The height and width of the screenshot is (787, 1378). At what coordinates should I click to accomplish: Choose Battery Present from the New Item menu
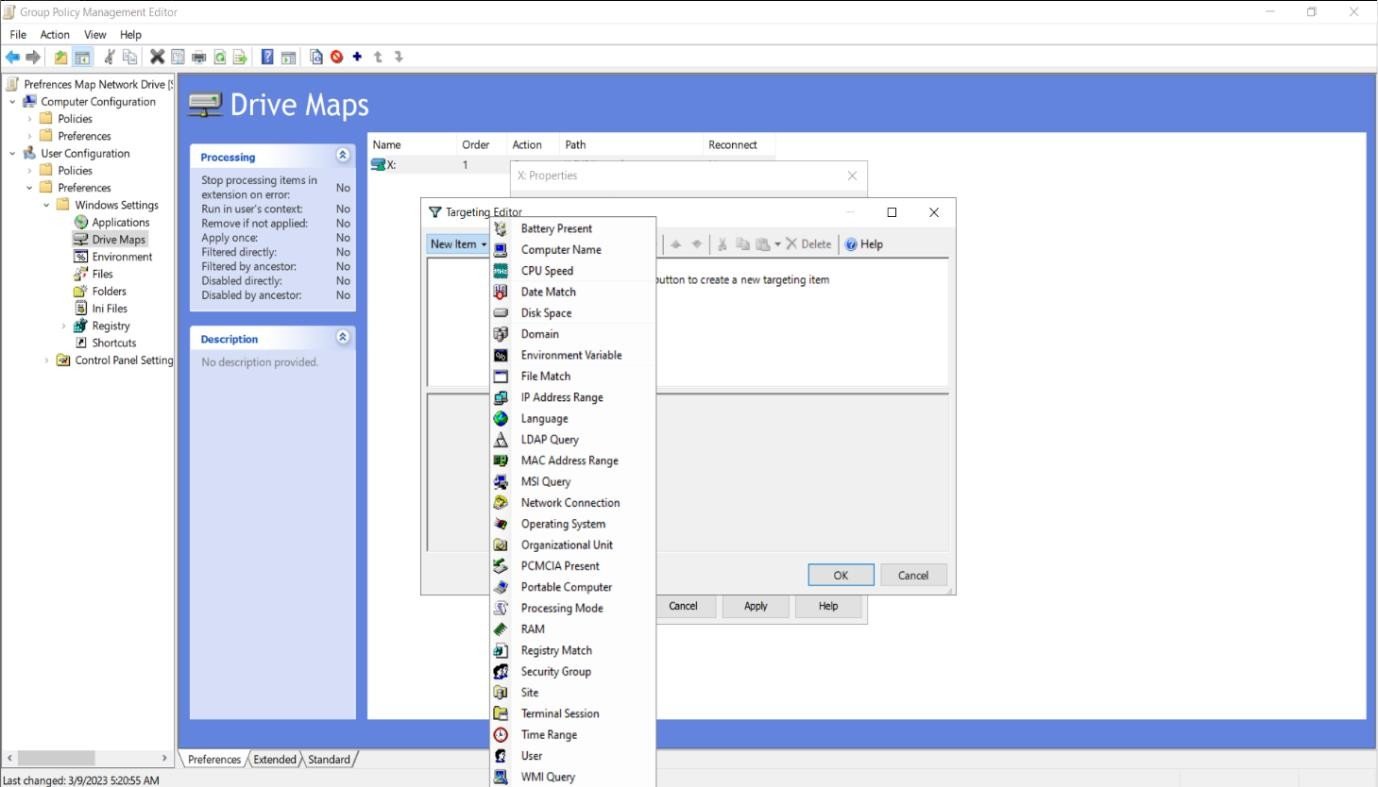[573, 229]
